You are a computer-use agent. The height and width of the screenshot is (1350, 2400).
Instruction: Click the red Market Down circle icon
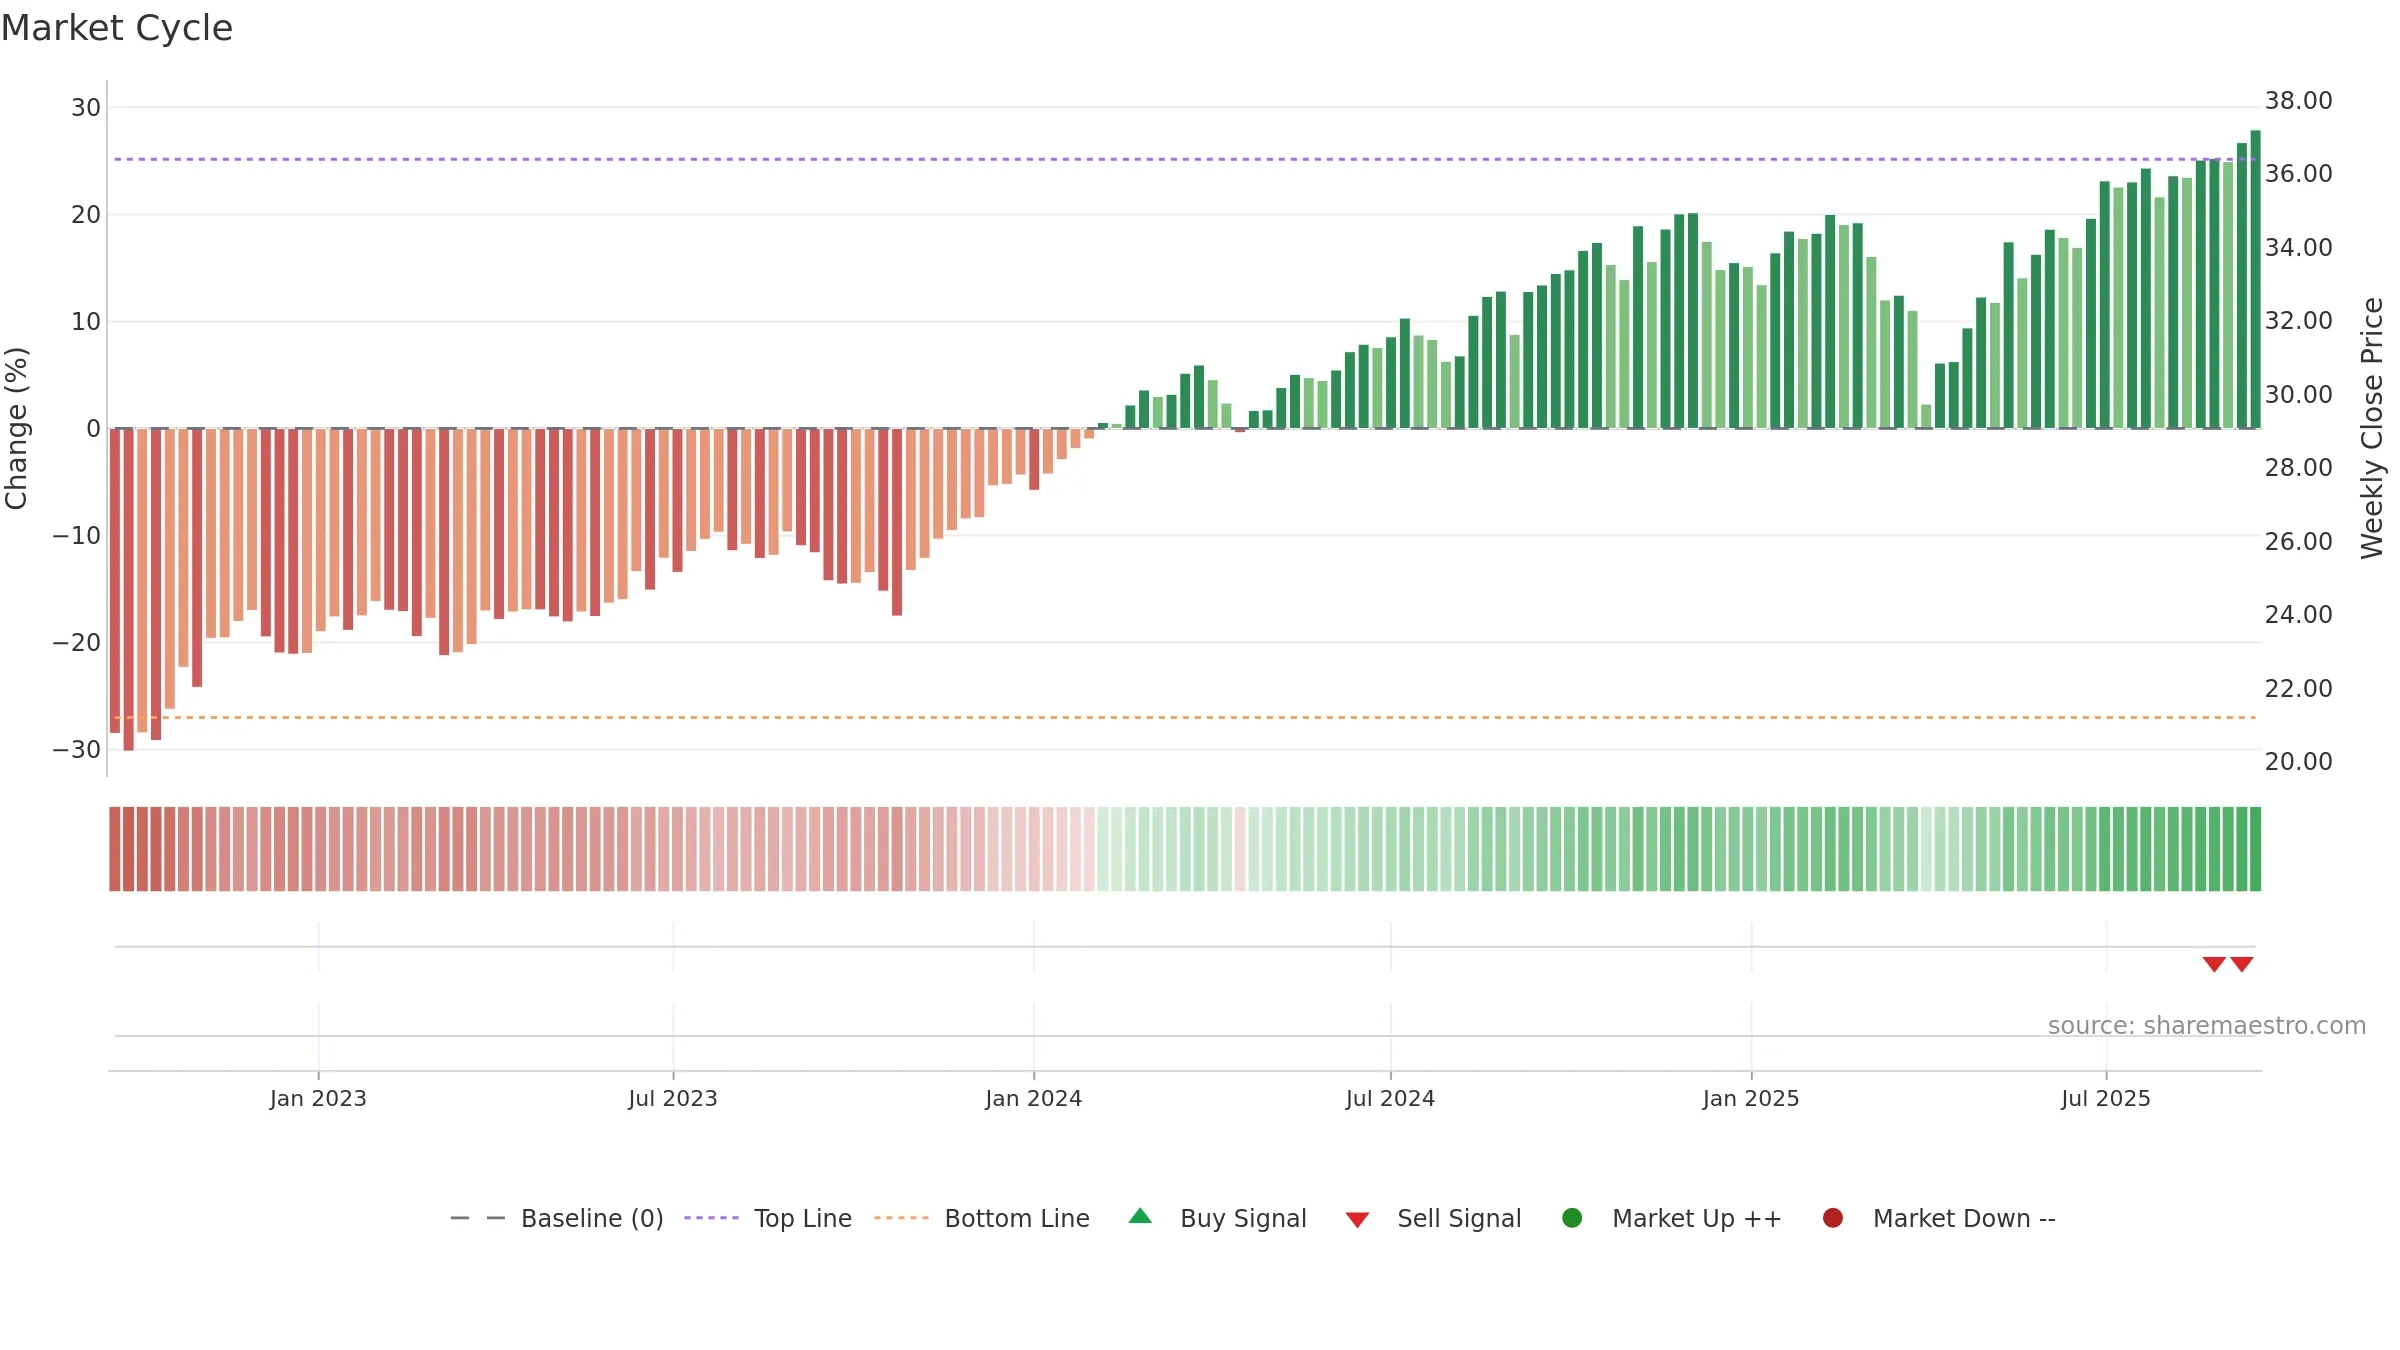1833,1218
